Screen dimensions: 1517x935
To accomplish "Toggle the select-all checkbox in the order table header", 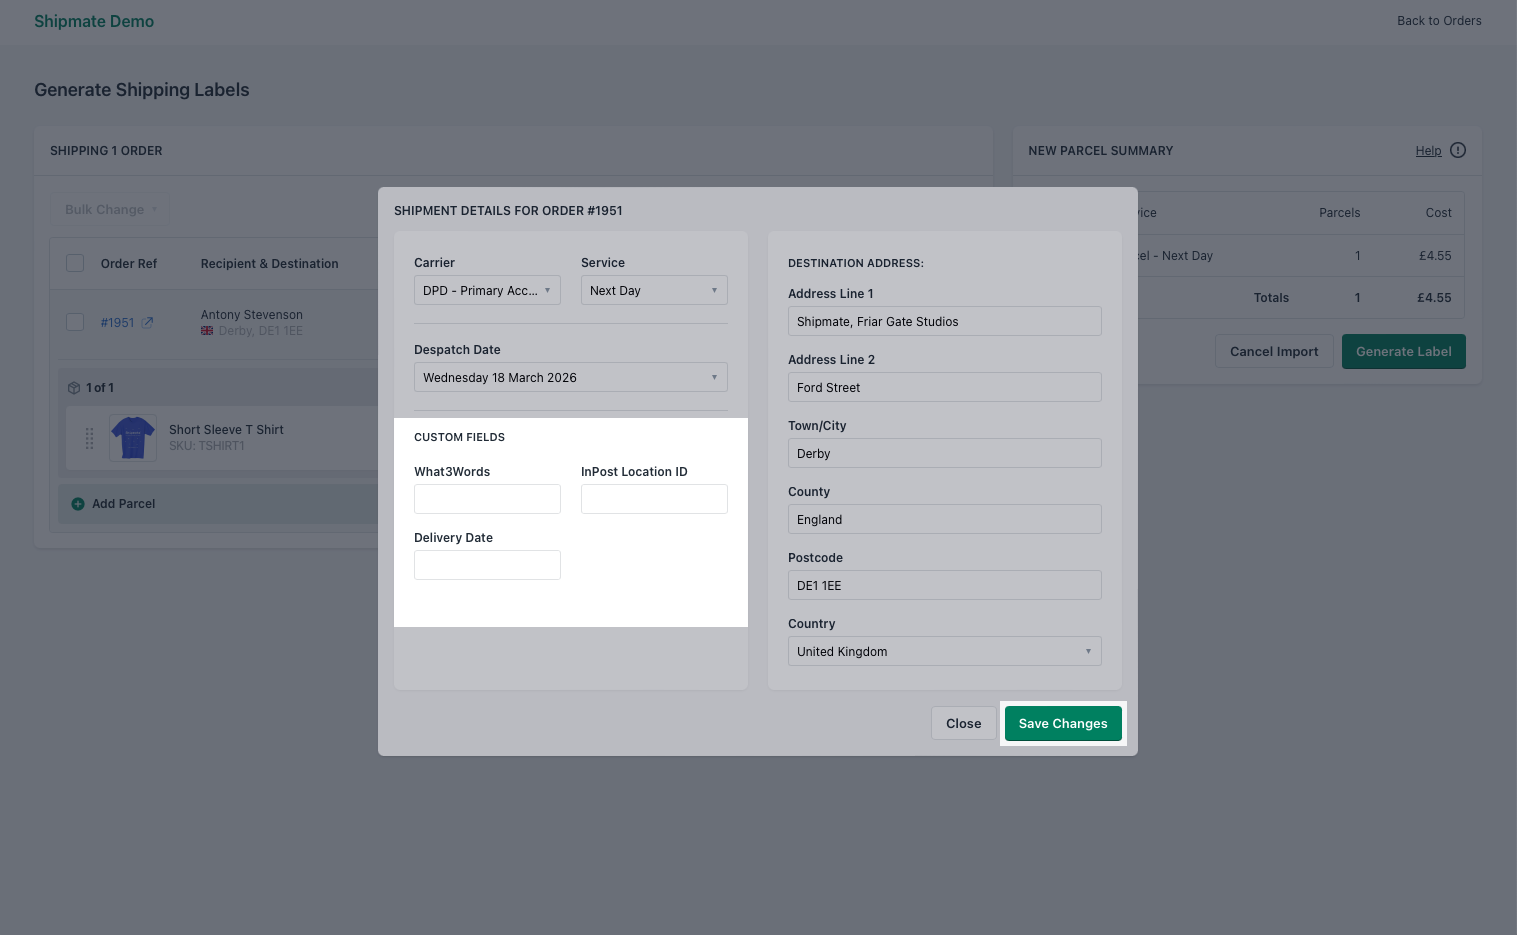I will coord(75,262).
